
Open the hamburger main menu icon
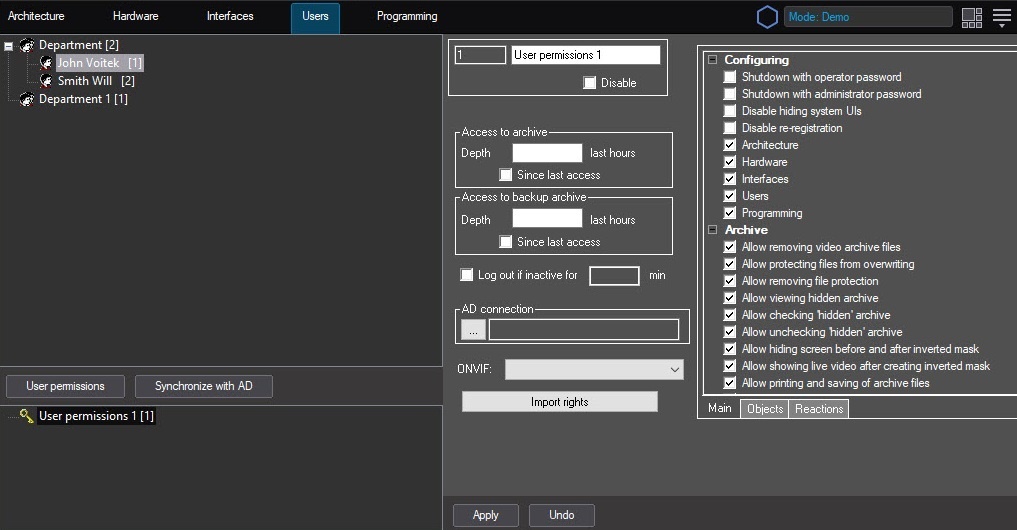tap(1002, 17)
